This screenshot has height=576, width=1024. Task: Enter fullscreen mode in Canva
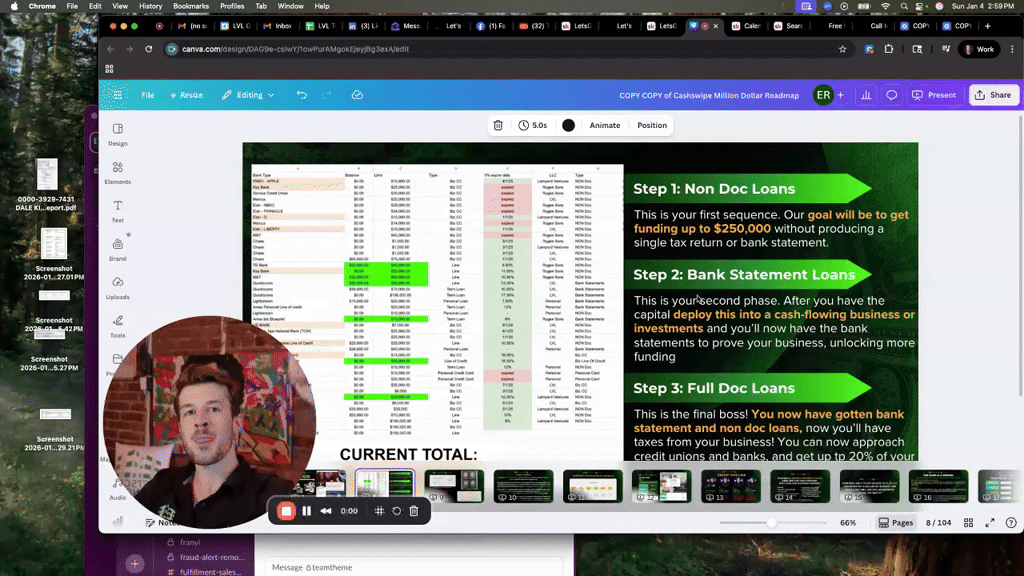tap(990, 522)
